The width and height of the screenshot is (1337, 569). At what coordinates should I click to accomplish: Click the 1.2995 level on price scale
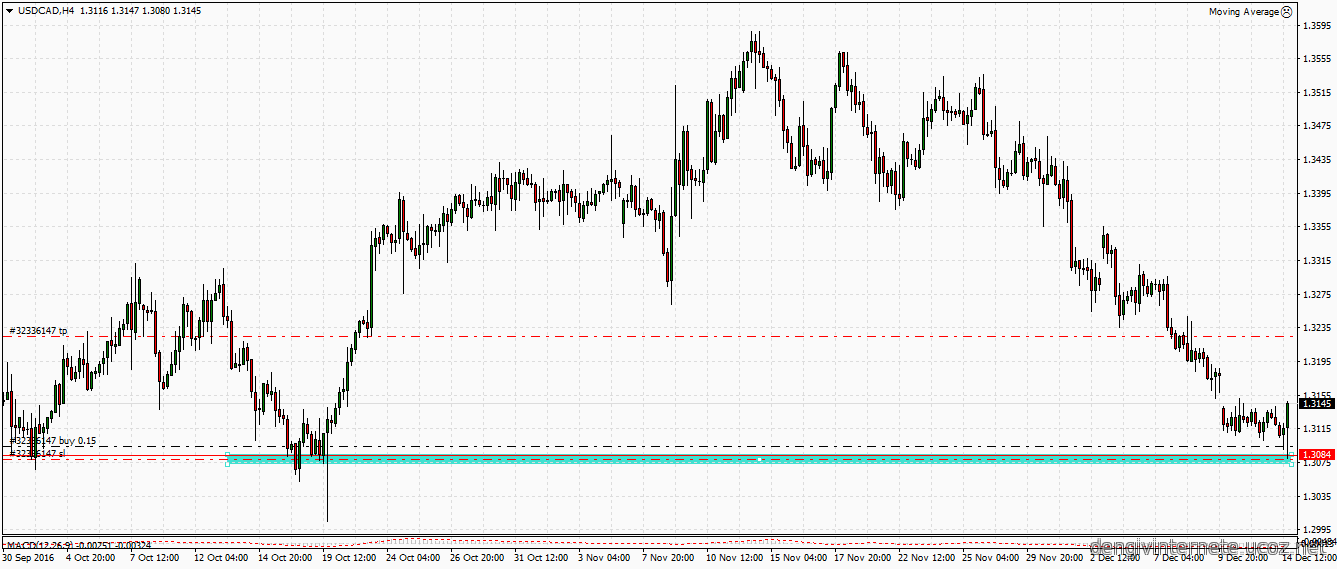[1316, 530]
